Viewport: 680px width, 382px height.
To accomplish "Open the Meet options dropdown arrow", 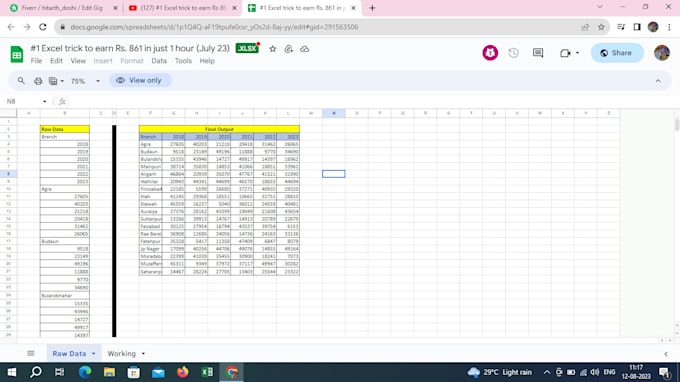I will pyautogui.click(x=577, y=53).
